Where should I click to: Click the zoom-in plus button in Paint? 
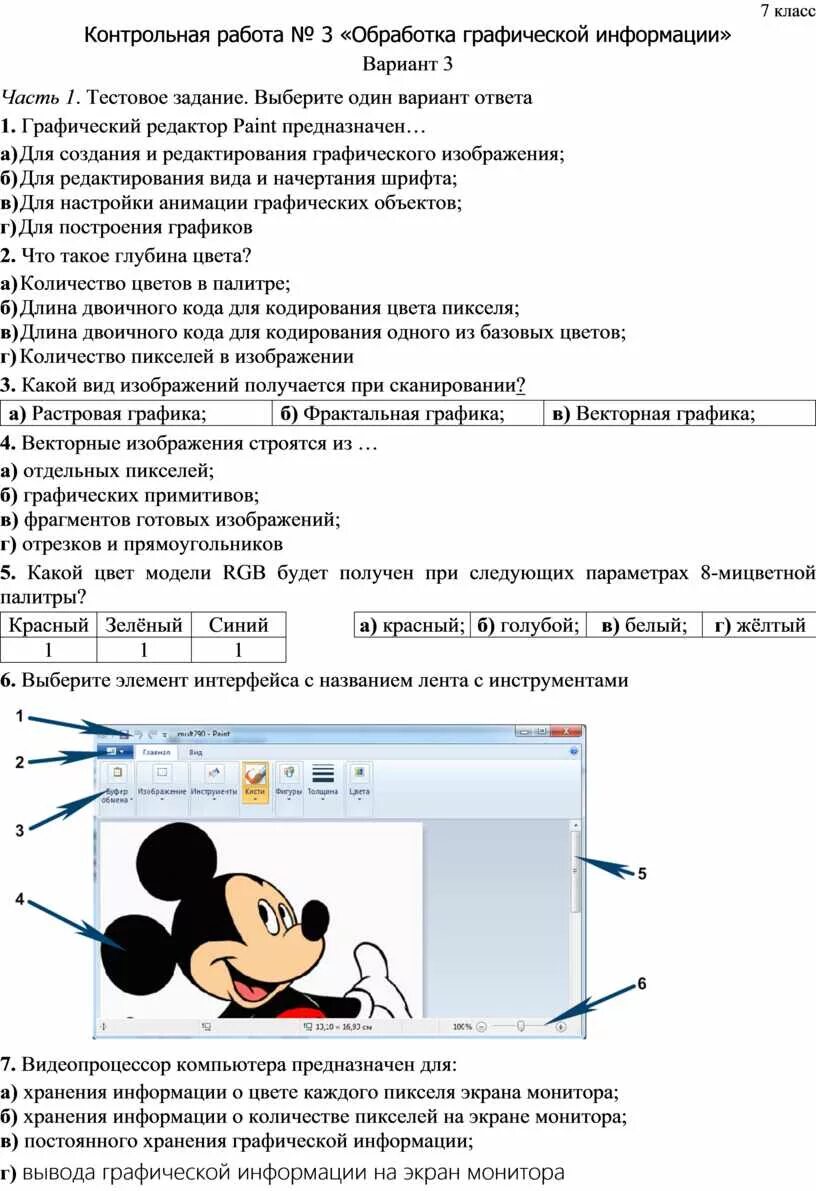coord(561,1026)
